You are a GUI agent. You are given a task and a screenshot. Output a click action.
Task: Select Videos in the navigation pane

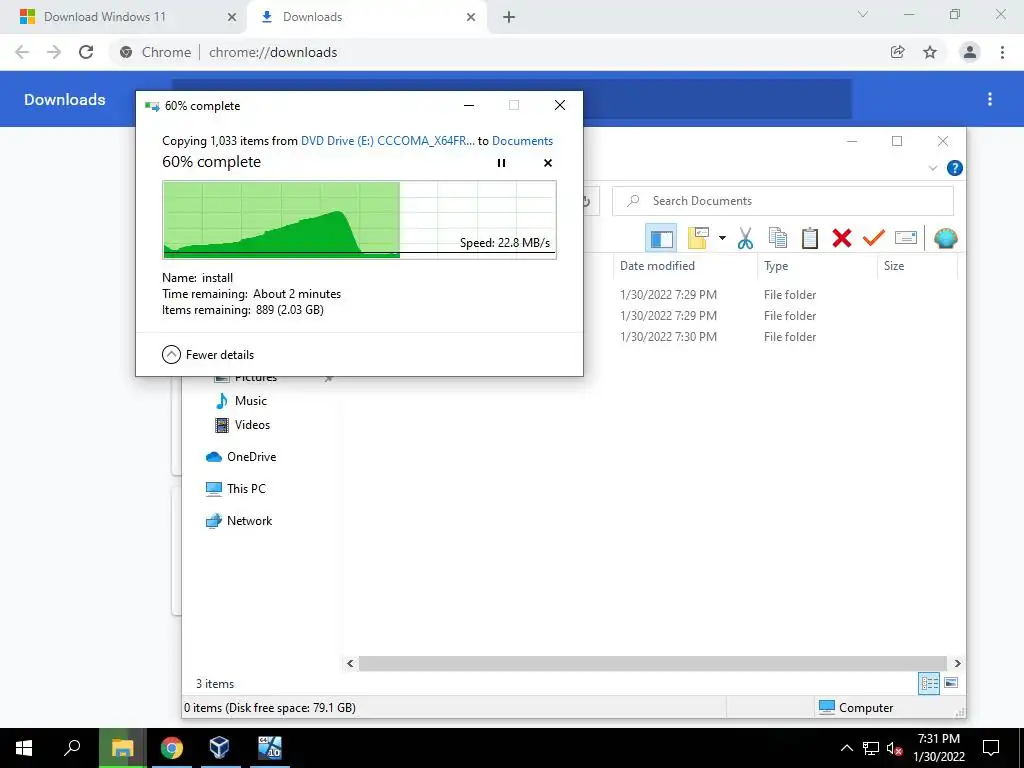pyautogui.click(x=242, y=425)
